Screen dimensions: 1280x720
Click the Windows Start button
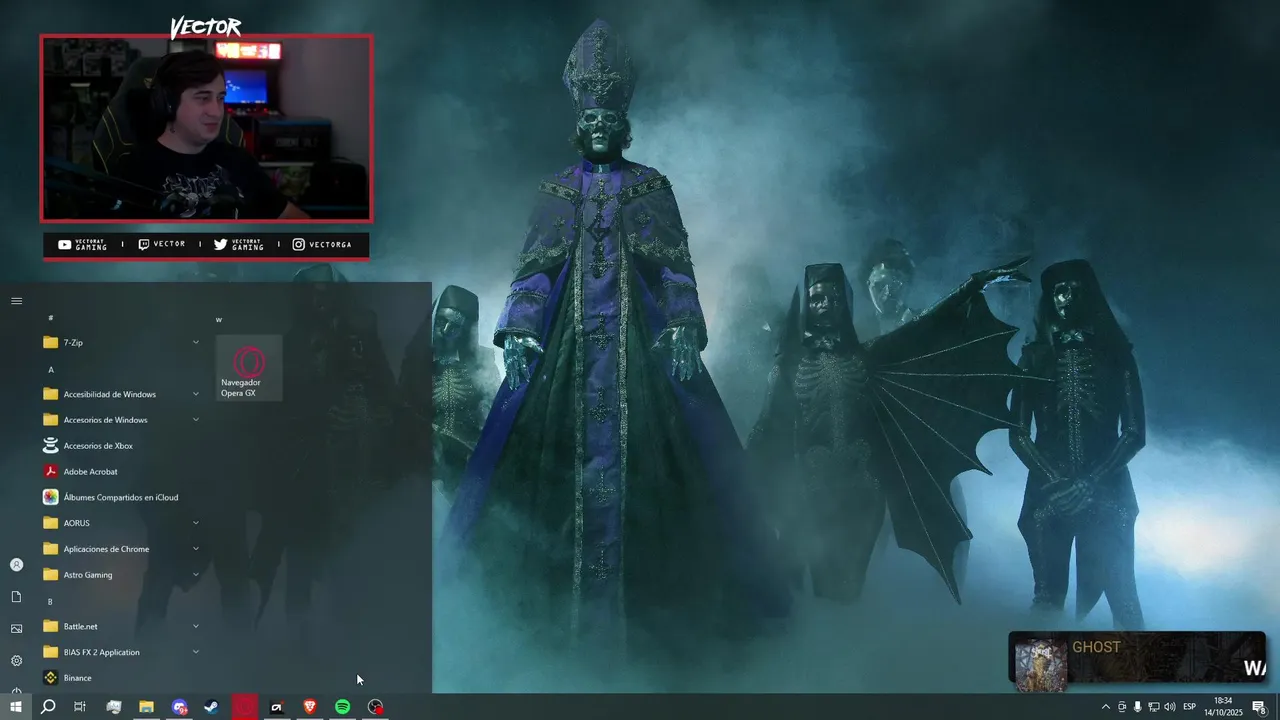[x=16, y=707]
